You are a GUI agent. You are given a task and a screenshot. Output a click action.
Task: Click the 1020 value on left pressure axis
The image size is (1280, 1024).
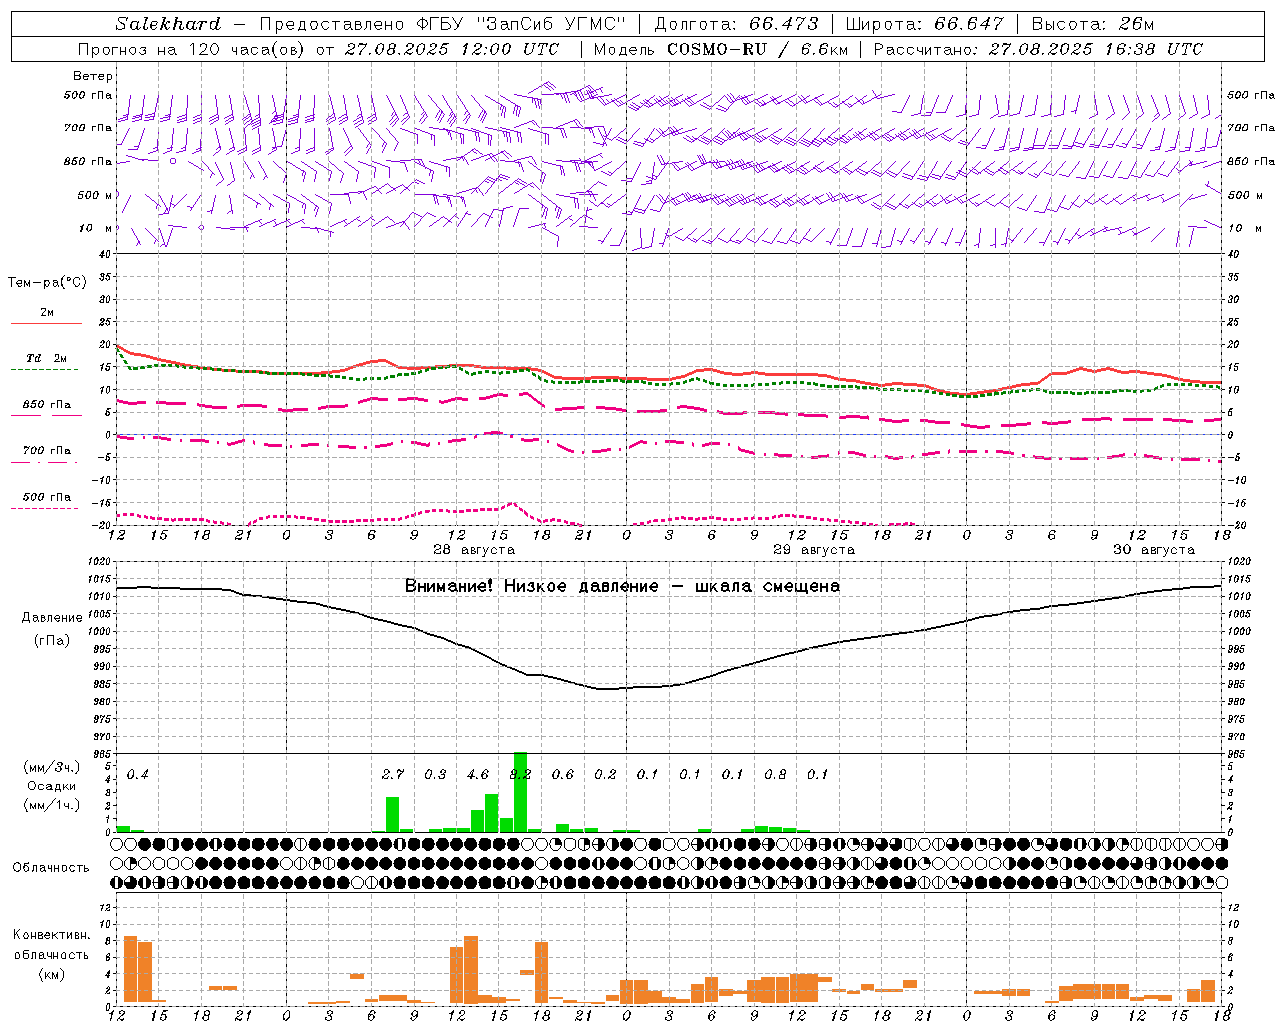tap(100, 562)
